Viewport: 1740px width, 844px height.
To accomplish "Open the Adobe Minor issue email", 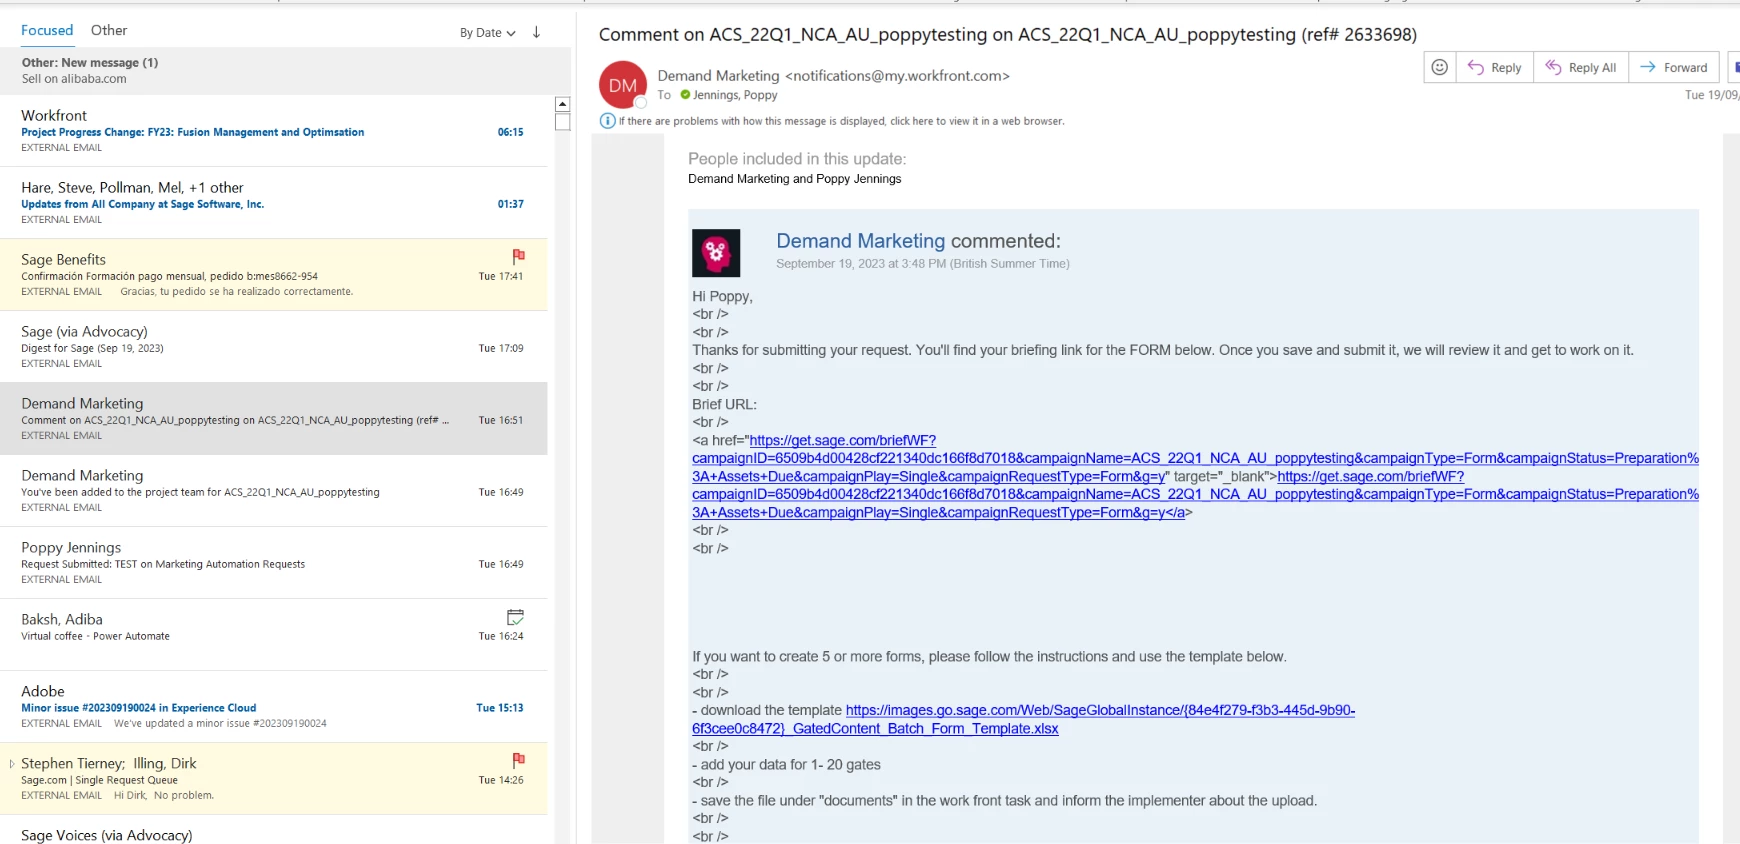I will click(274, 707).
